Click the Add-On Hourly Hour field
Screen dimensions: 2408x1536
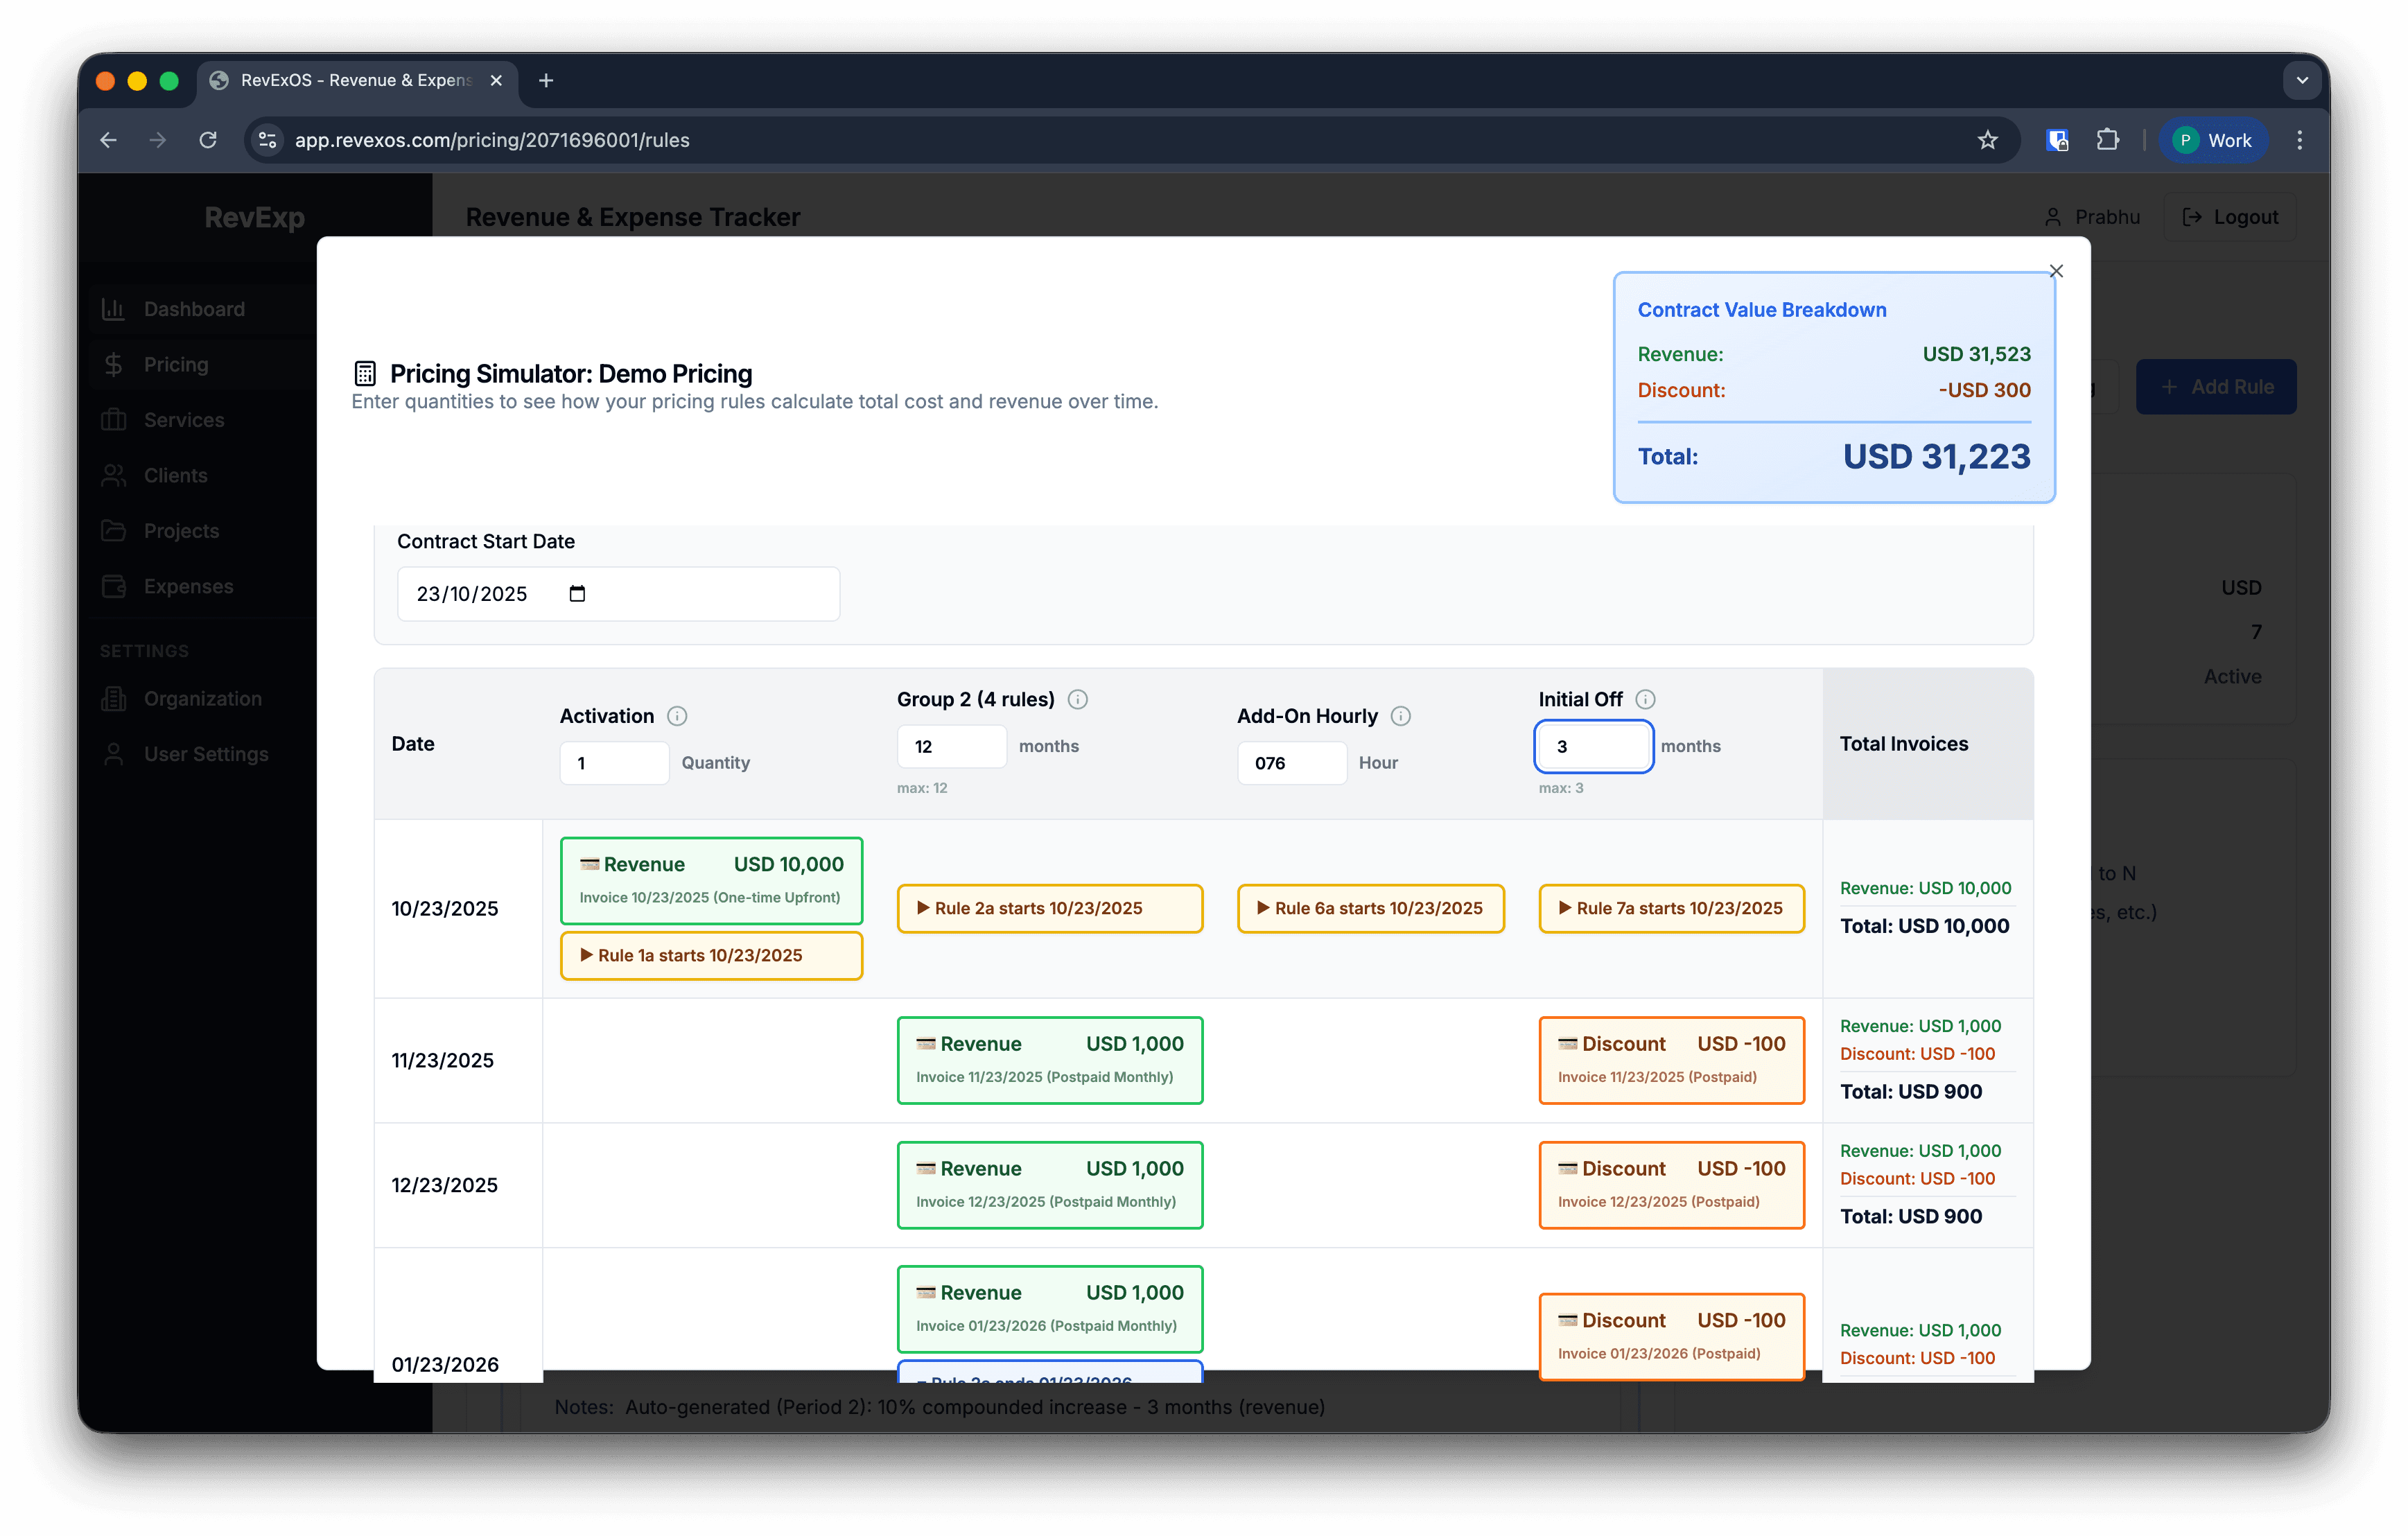coord(1292,763)
